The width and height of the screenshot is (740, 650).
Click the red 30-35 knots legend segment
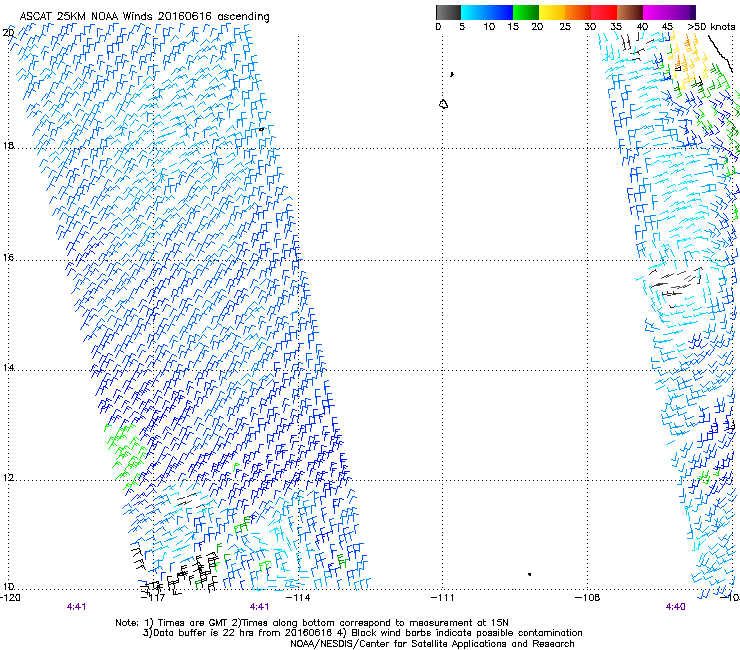[604, 12]
